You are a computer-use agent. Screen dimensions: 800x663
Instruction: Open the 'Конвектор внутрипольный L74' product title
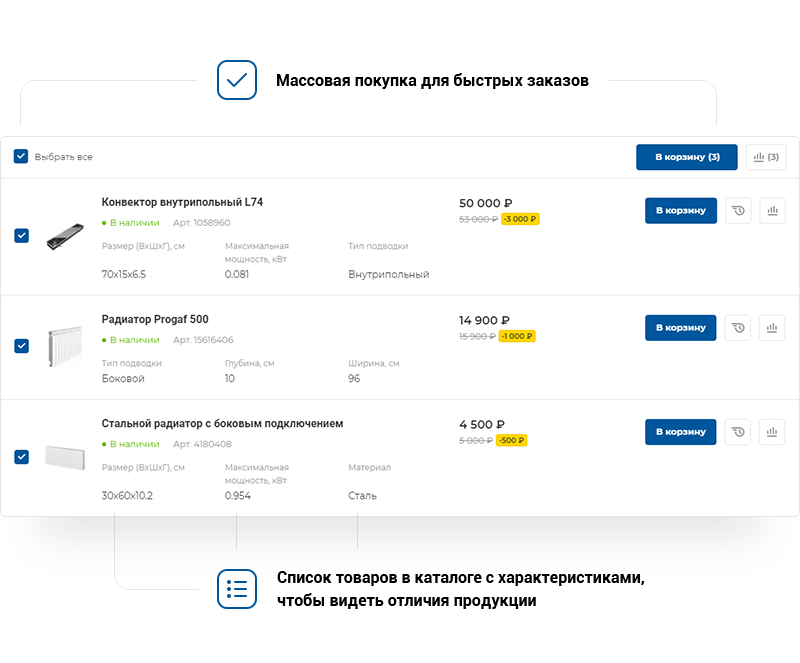coord(182,202)
